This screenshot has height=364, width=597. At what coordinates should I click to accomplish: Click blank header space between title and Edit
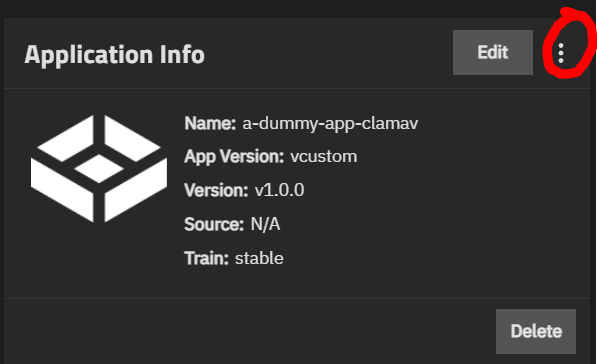[x=327, y=53]
